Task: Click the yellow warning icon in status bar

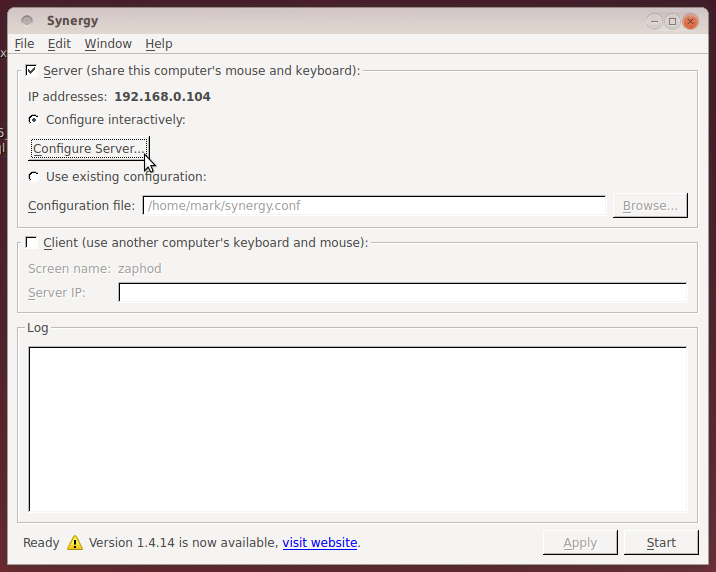Action: coord(75,543)
